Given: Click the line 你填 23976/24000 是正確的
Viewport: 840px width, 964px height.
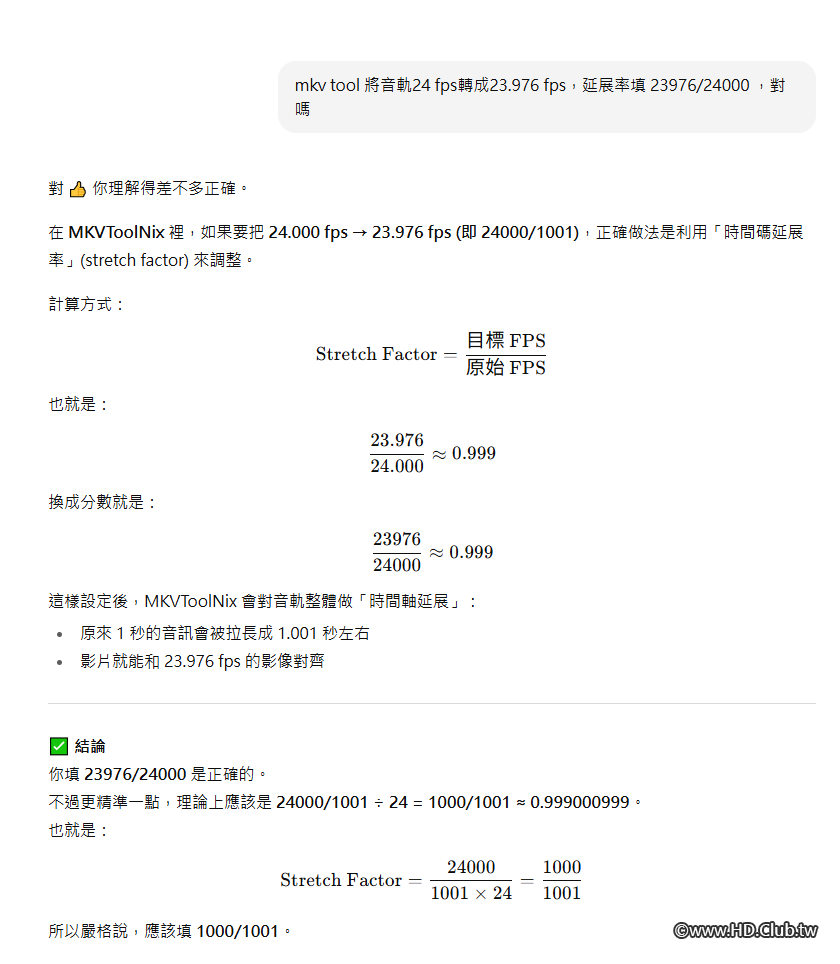Looking at the screenshot, I should pos(158,774).
